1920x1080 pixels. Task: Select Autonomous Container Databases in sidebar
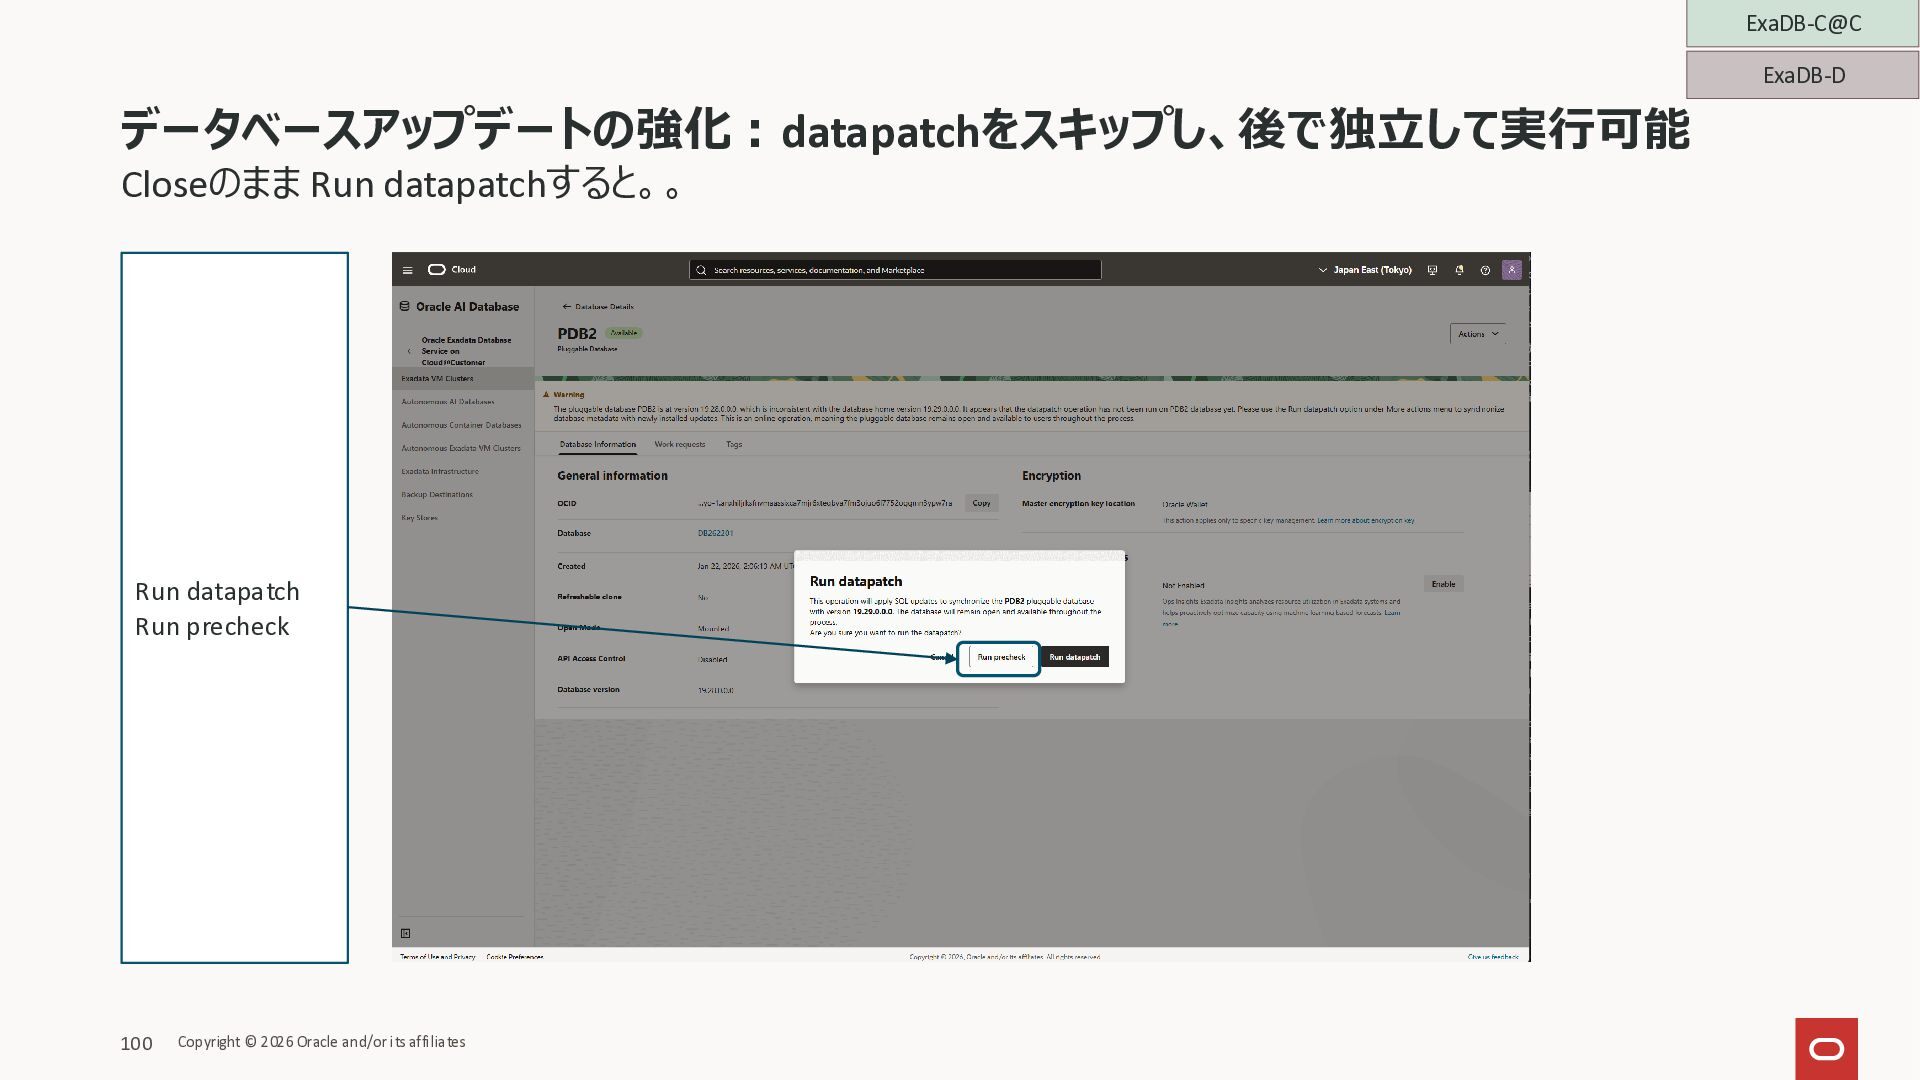point(461,425)
